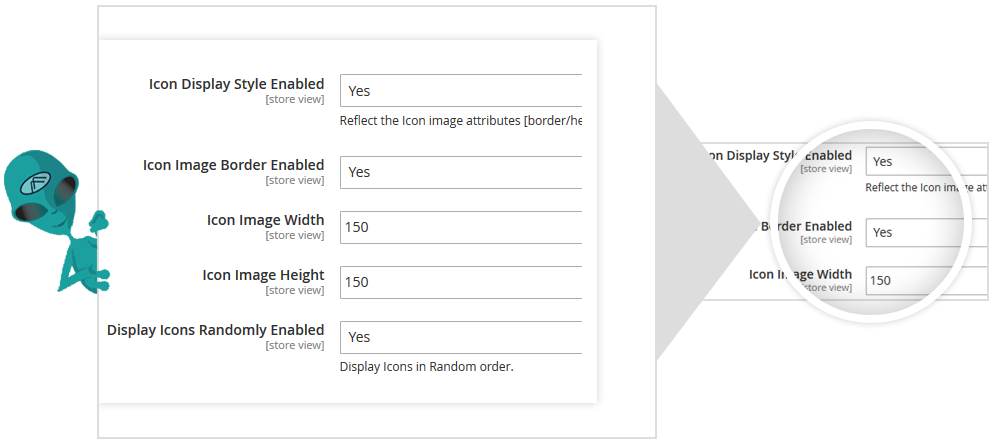The width and height of the screenshot is (993, 445).
Task: Open Icon Image Border Enabled dropdown in main panel
Action: [461, 172]
